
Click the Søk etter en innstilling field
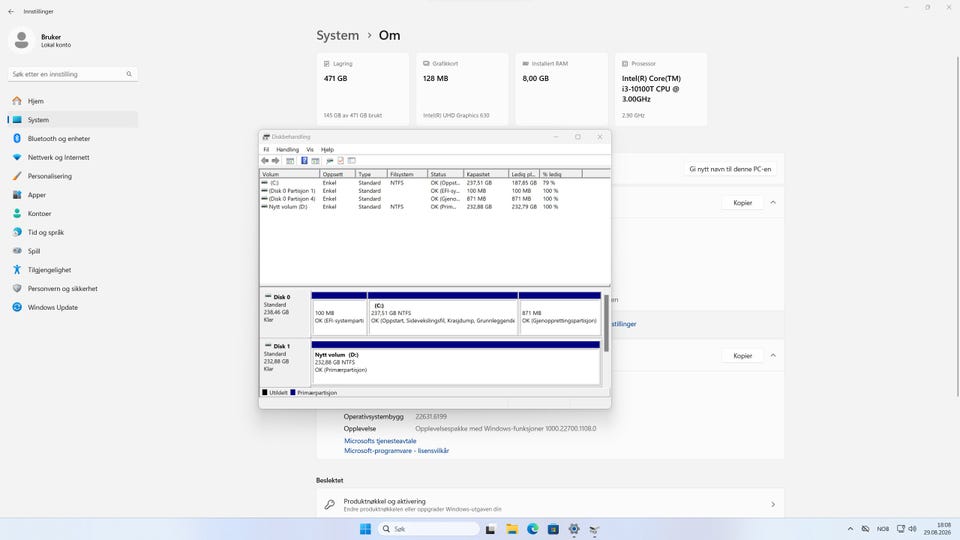click(x=73, y=74)
